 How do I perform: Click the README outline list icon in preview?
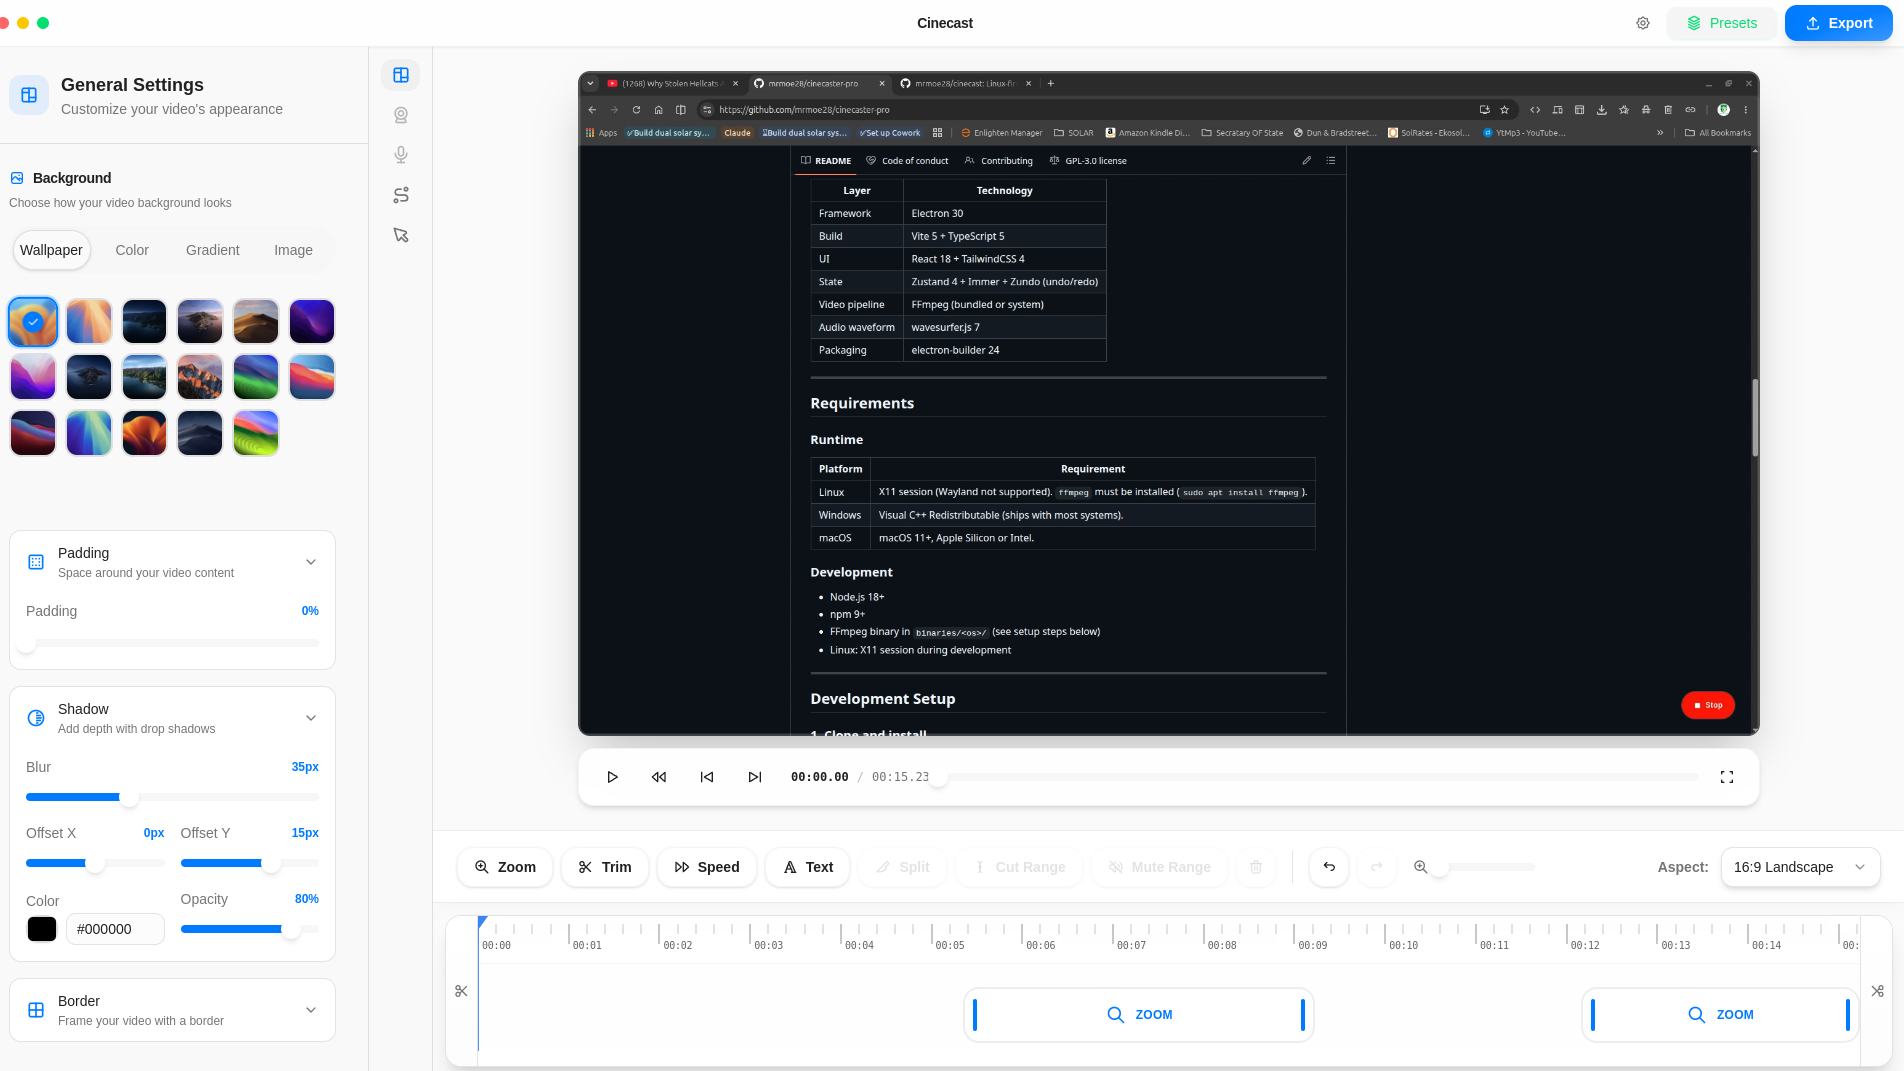[1330, 160]
